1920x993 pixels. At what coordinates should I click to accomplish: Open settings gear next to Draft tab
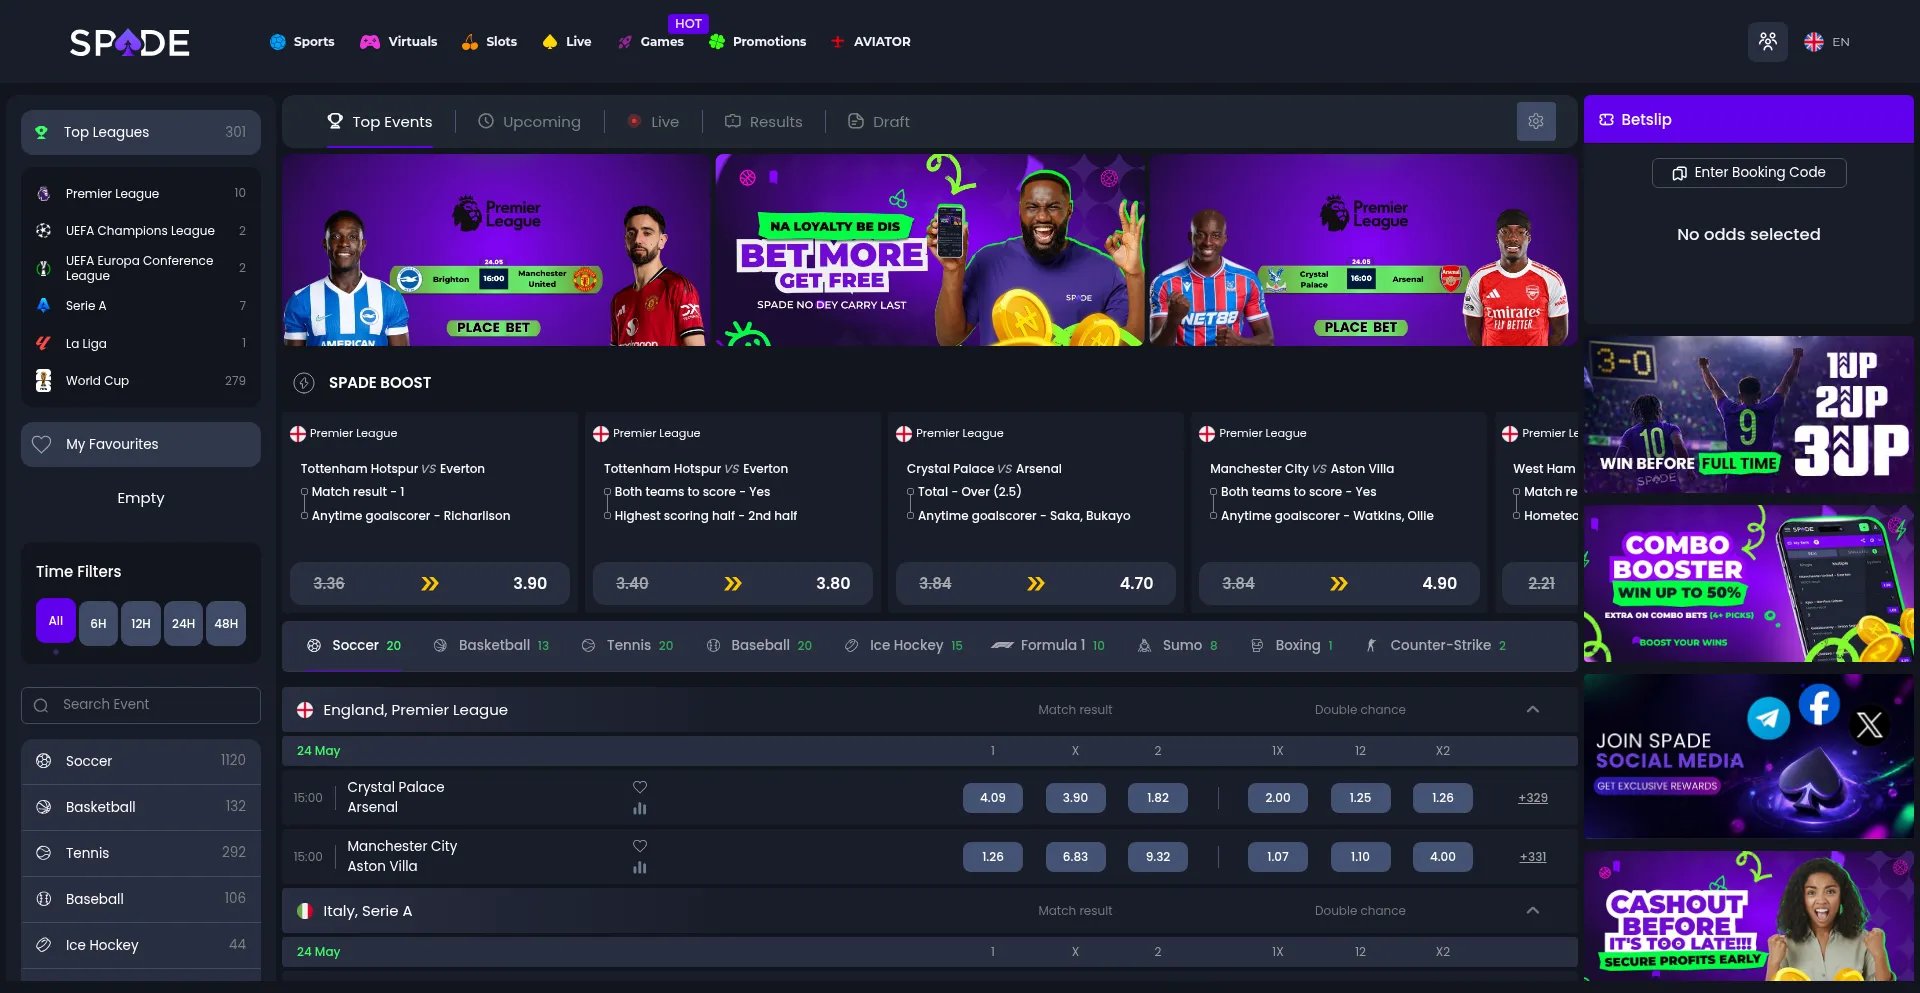point(1536,121)
